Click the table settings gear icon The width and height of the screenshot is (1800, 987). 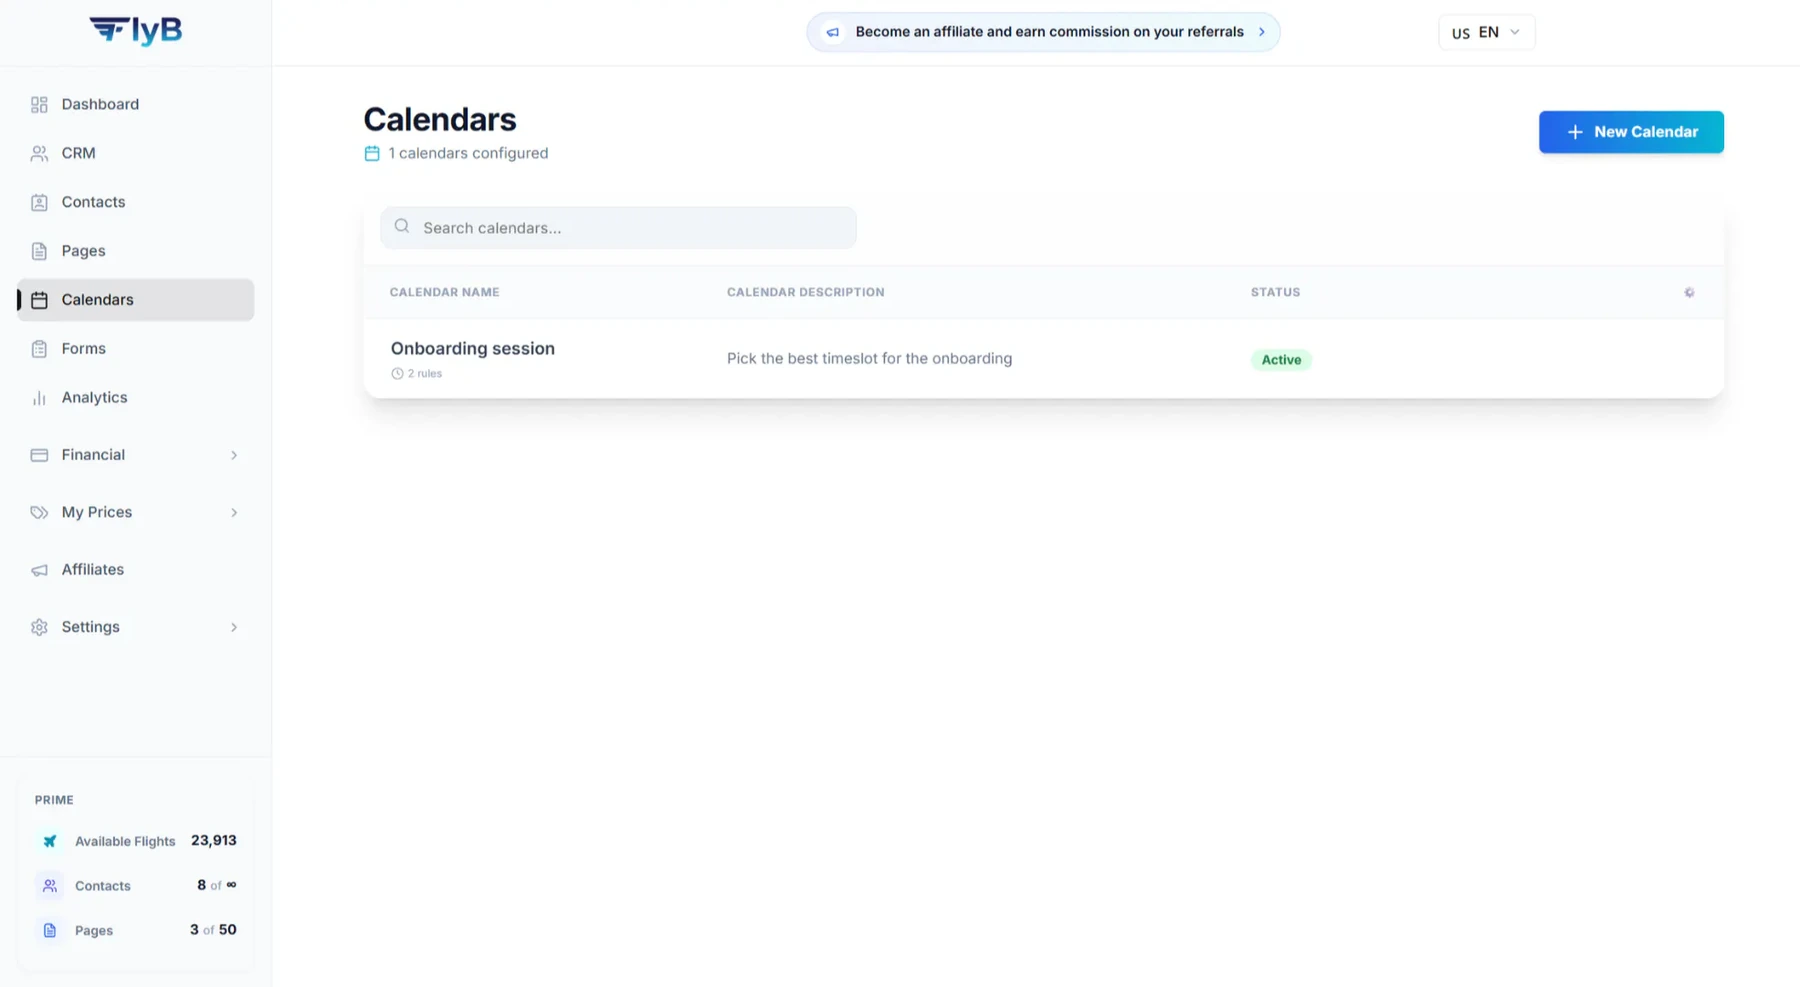pos(1689,292)
